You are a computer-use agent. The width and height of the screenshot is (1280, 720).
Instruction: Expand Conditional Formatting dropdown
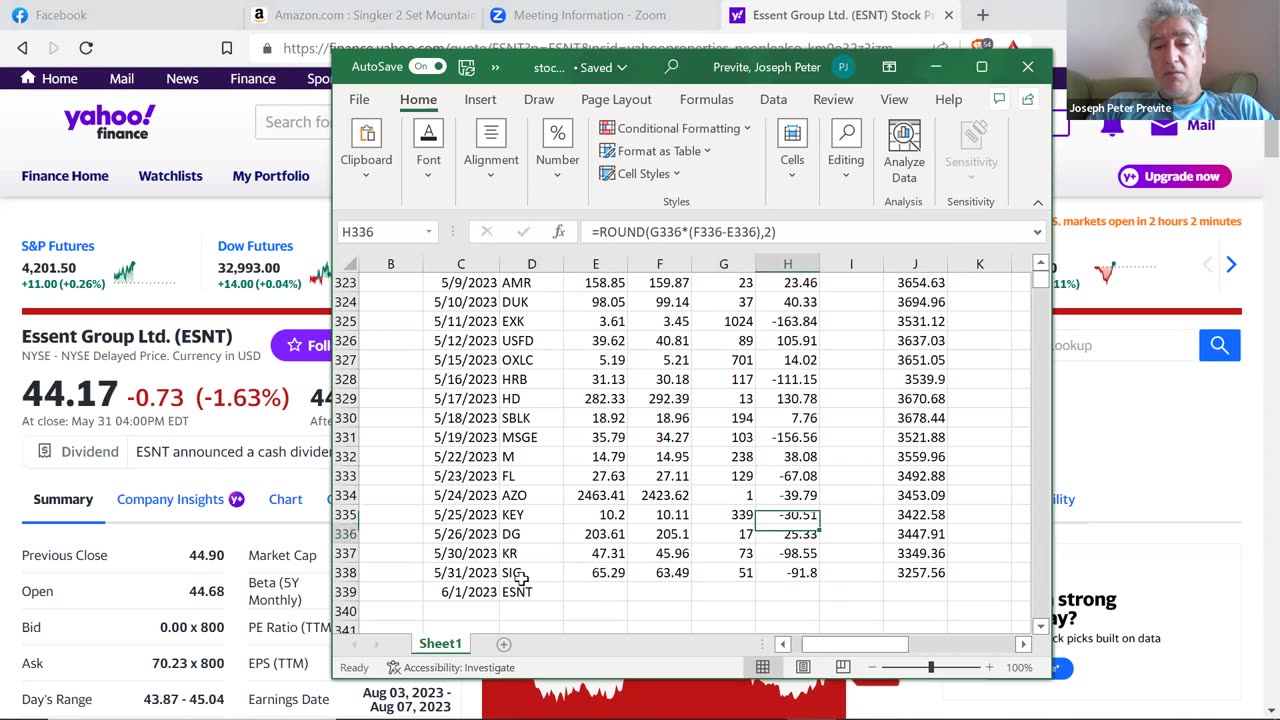pos(747,128)
